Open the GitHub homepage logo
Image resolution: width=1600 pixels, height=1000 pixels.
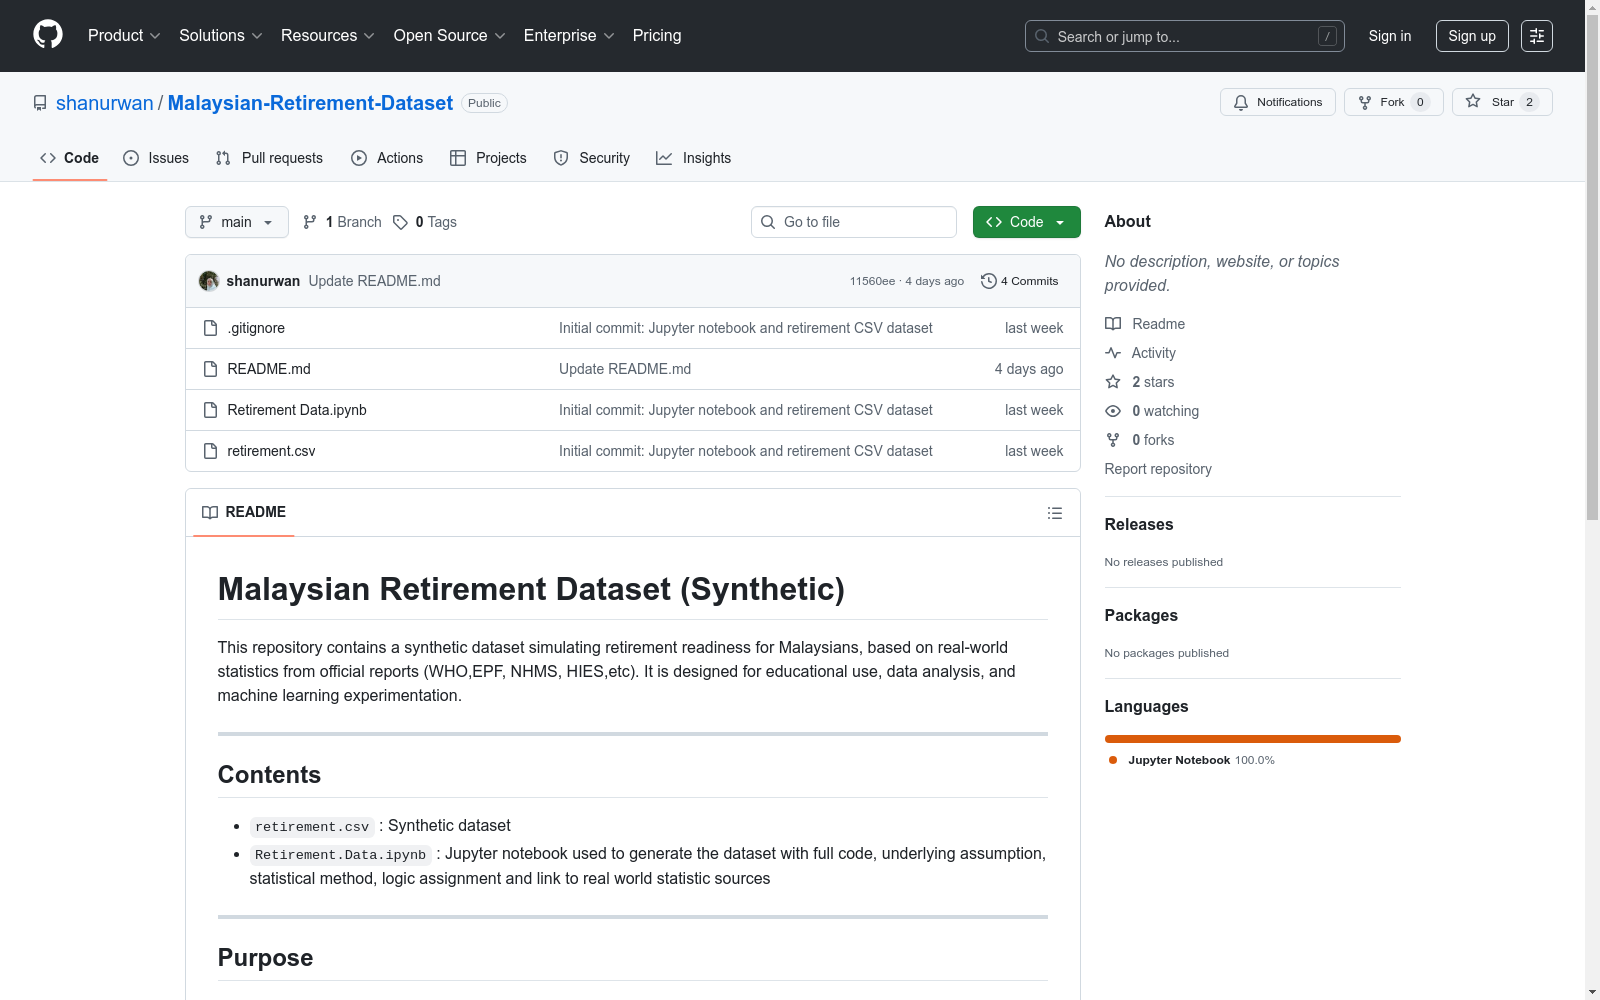click(48, 35)
